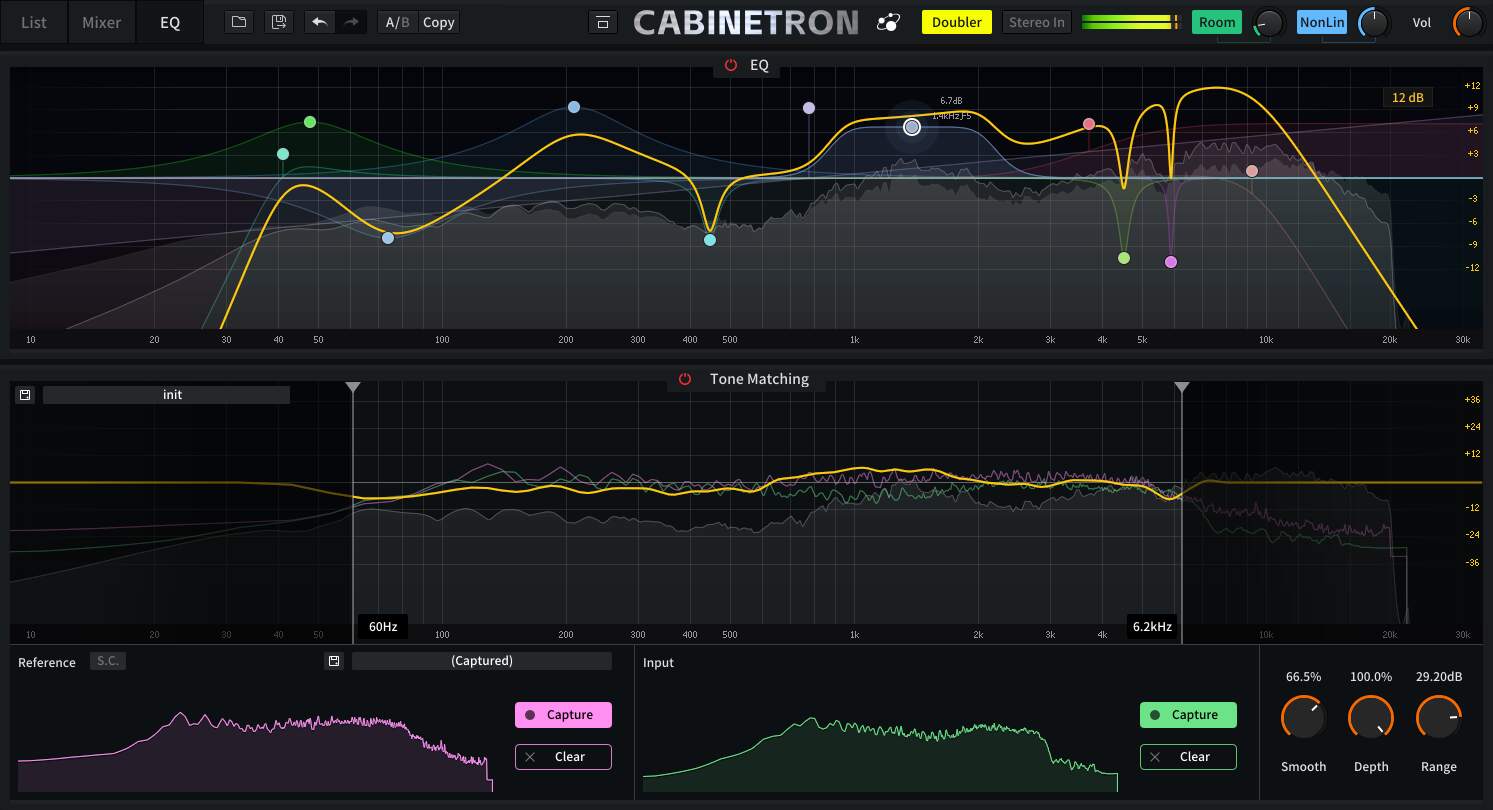Click the window resize icon left of logo
The image size is (1493, 810).
point(602,21)
